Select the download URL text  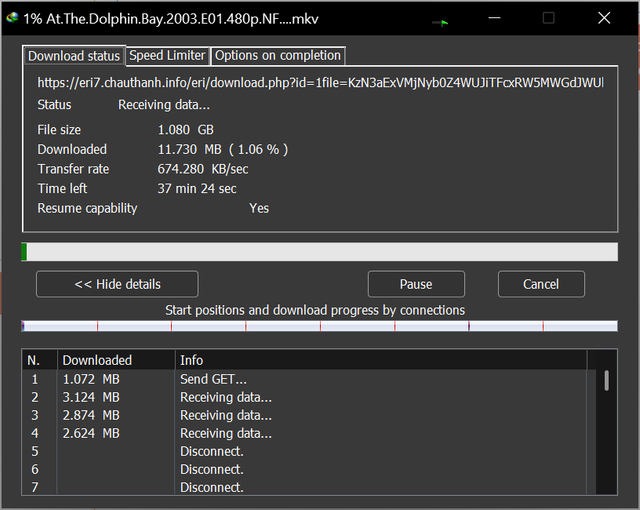320,83
